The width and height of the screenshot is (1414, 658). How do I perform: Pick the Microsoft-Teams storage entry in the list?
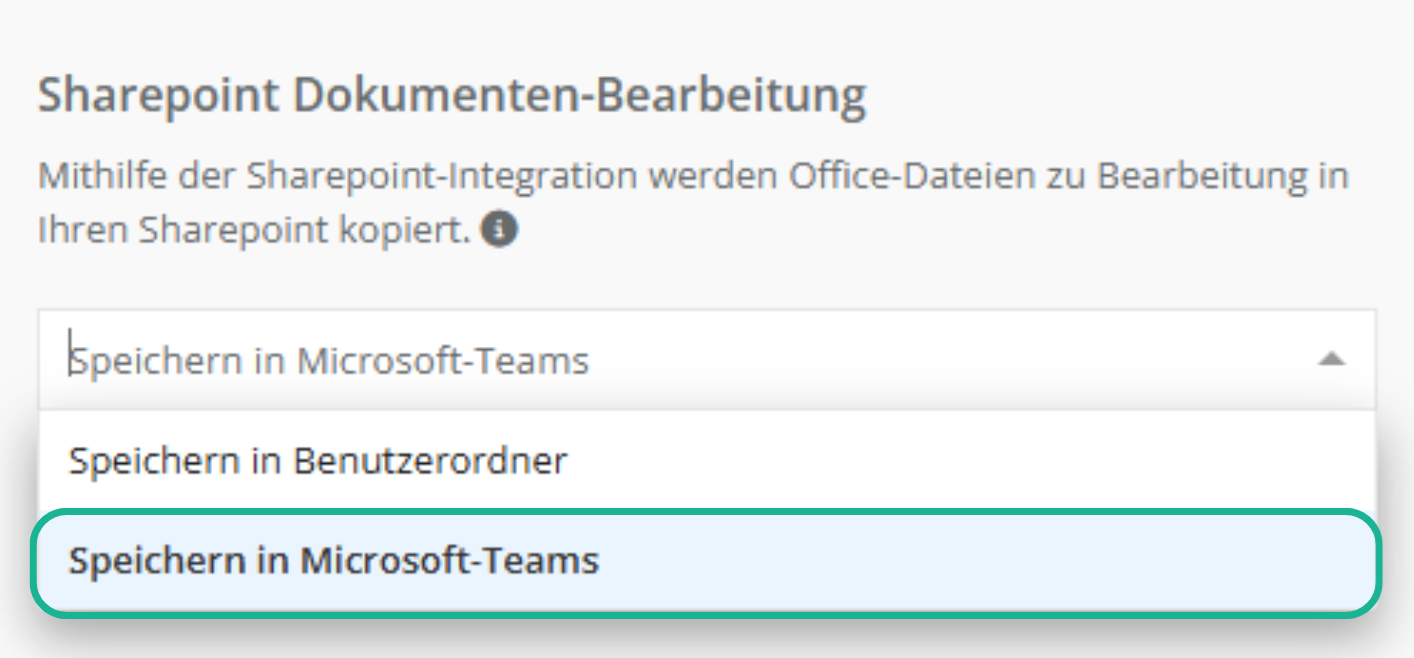point(333,561)
